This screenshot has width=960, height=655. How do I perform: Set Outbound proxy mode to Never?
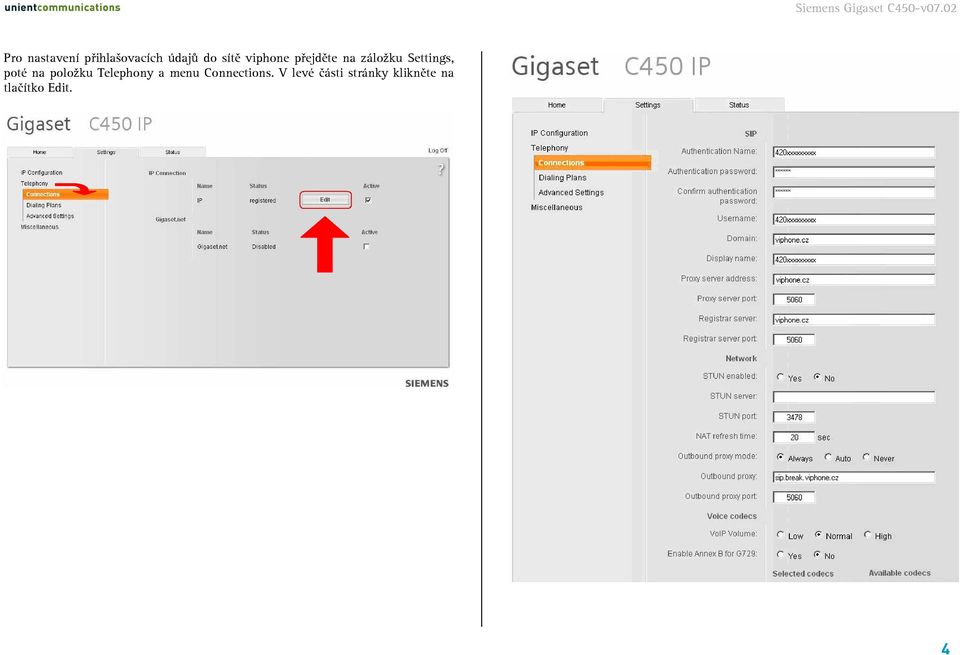point(866,457)
